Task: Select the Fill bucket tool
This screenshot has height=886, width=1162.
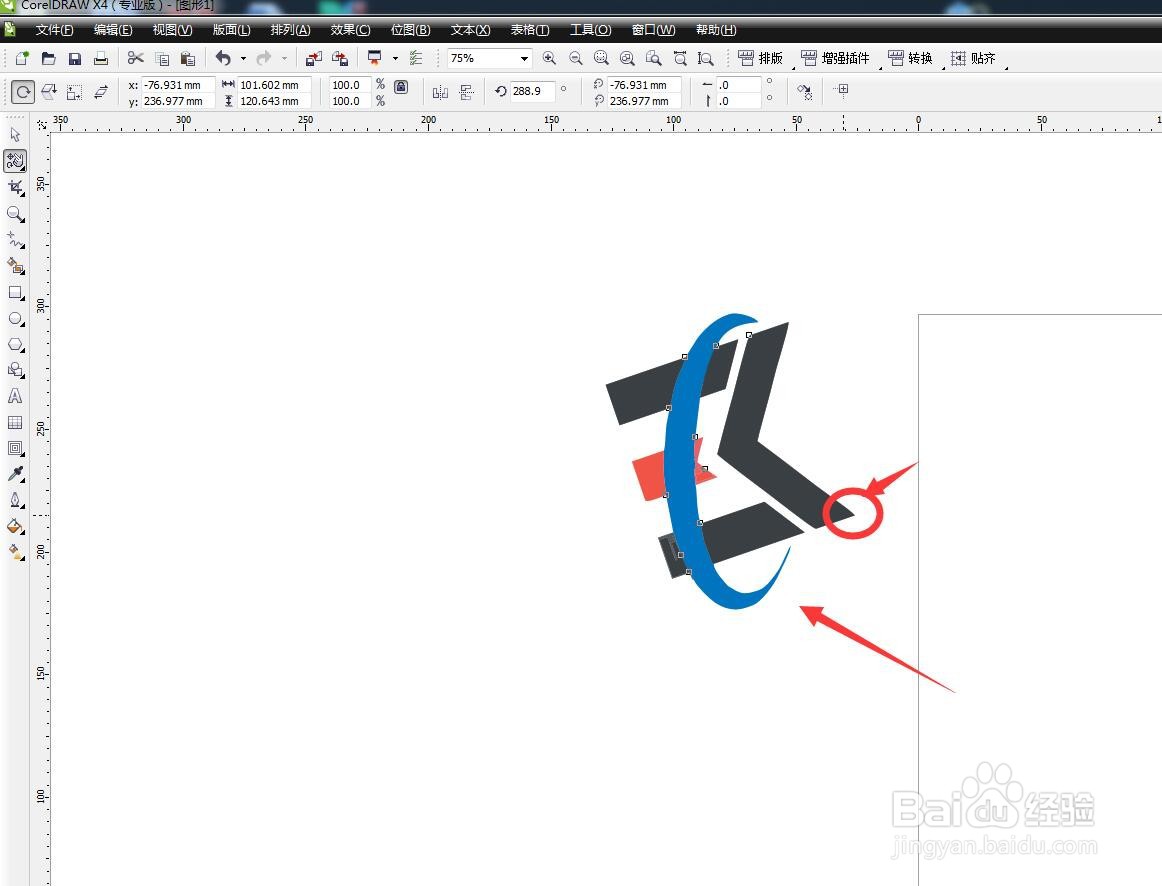Action: click(15, 527)
